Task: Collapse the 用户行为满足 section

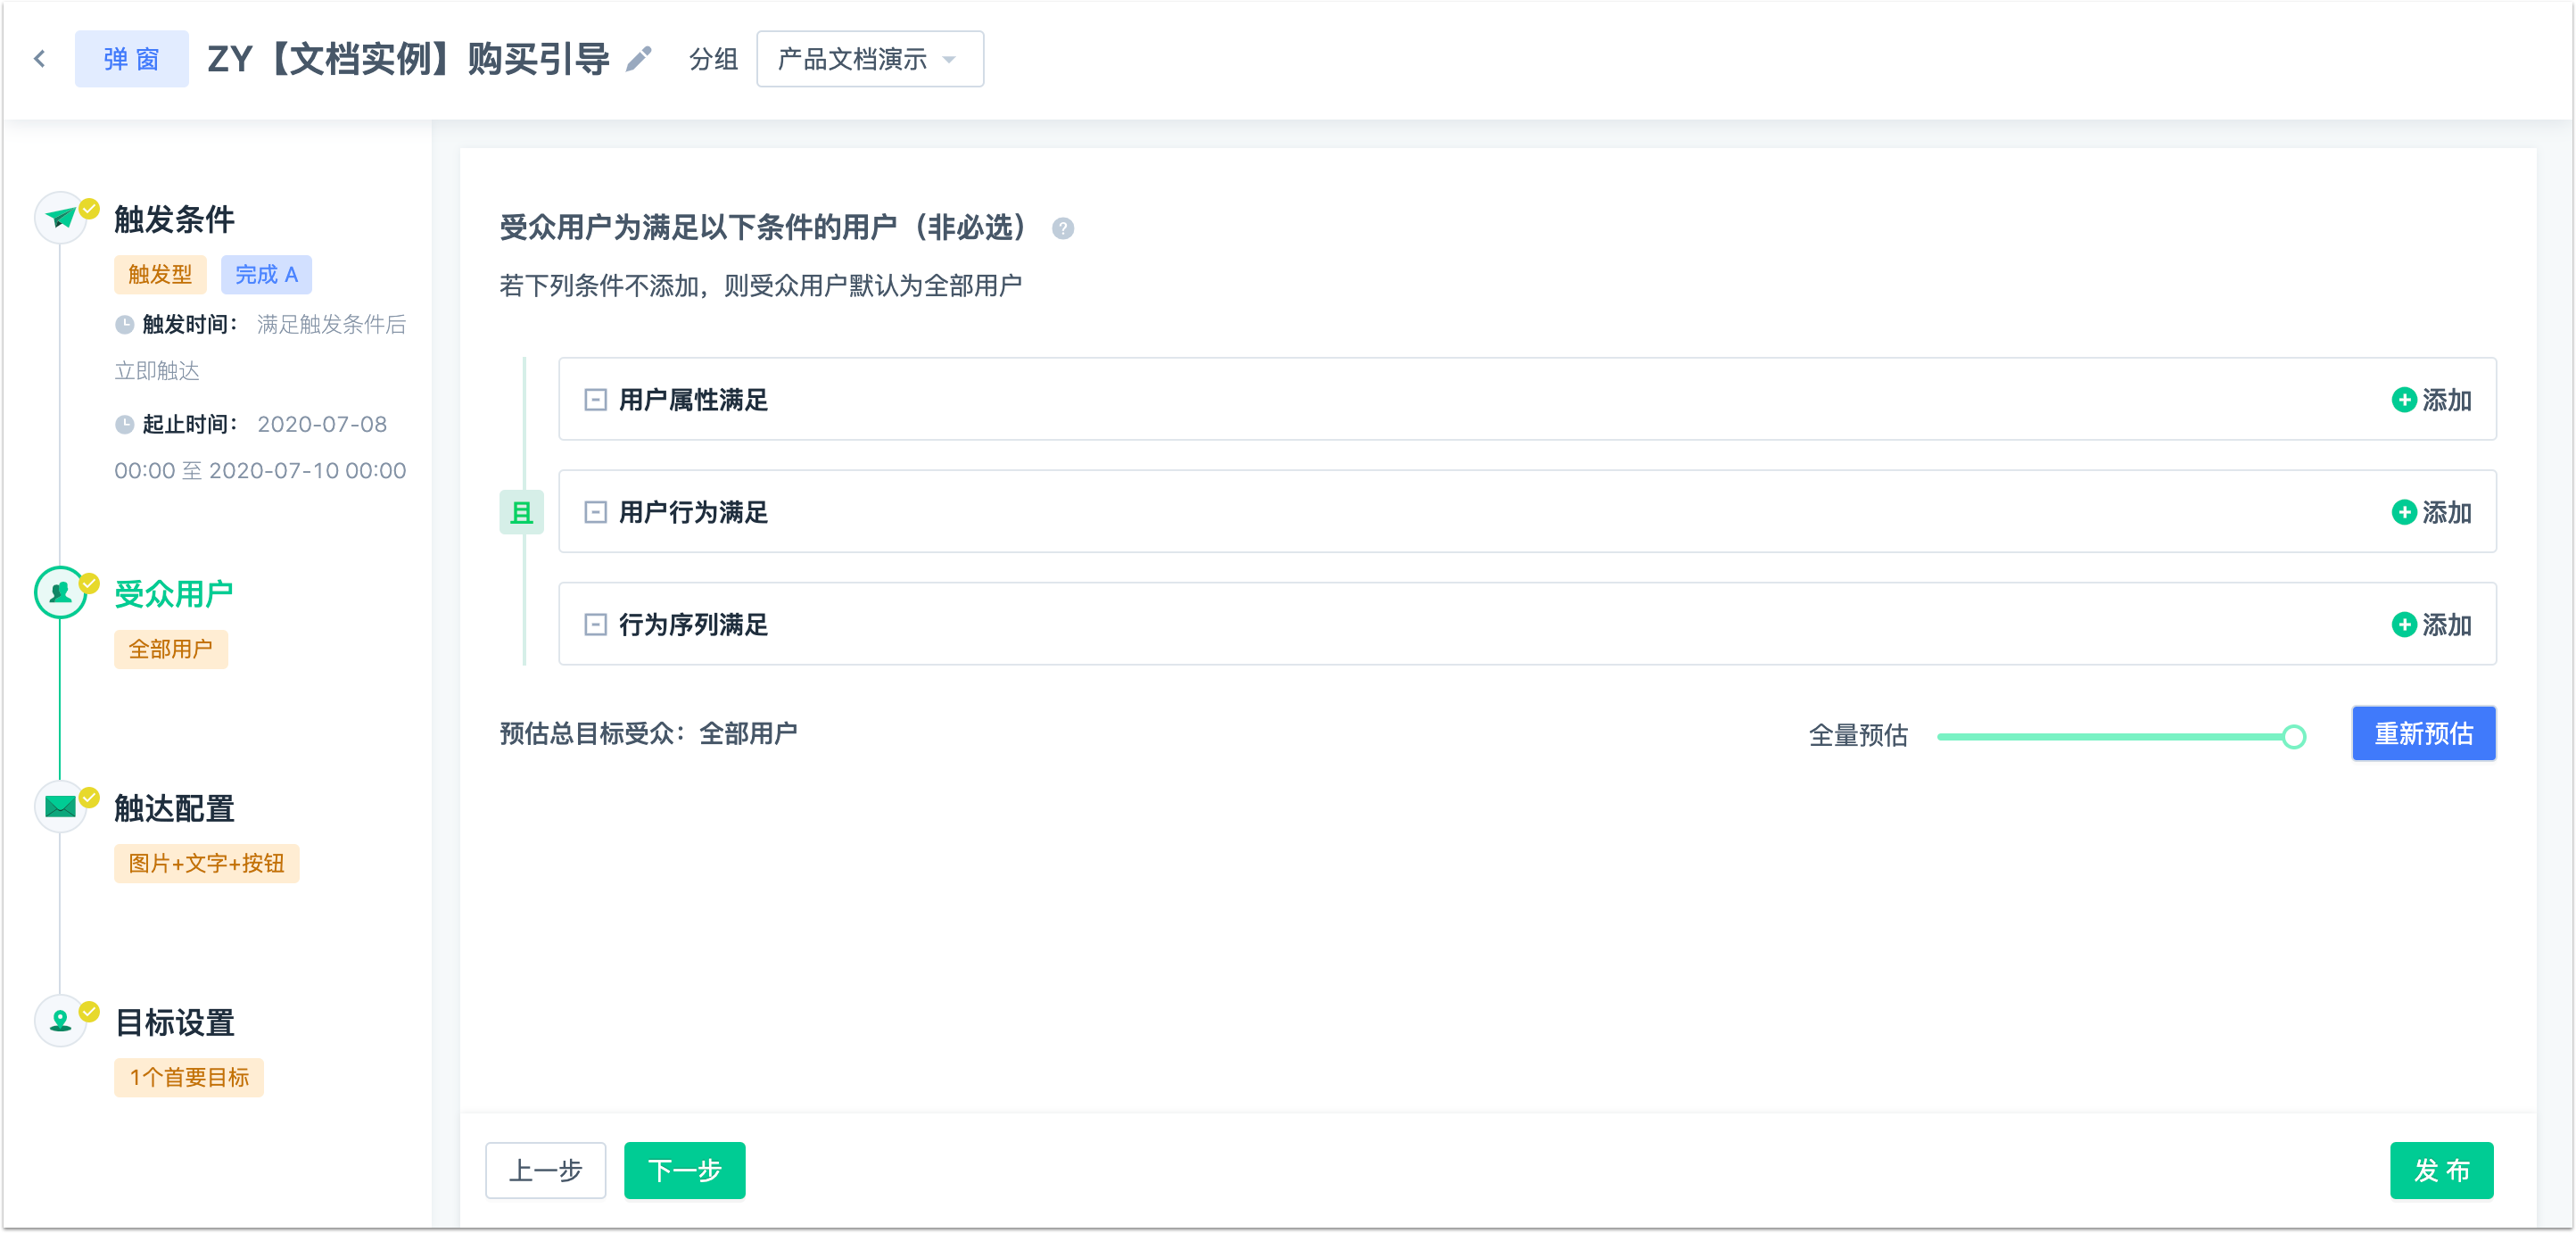Action: pos(595,512)
